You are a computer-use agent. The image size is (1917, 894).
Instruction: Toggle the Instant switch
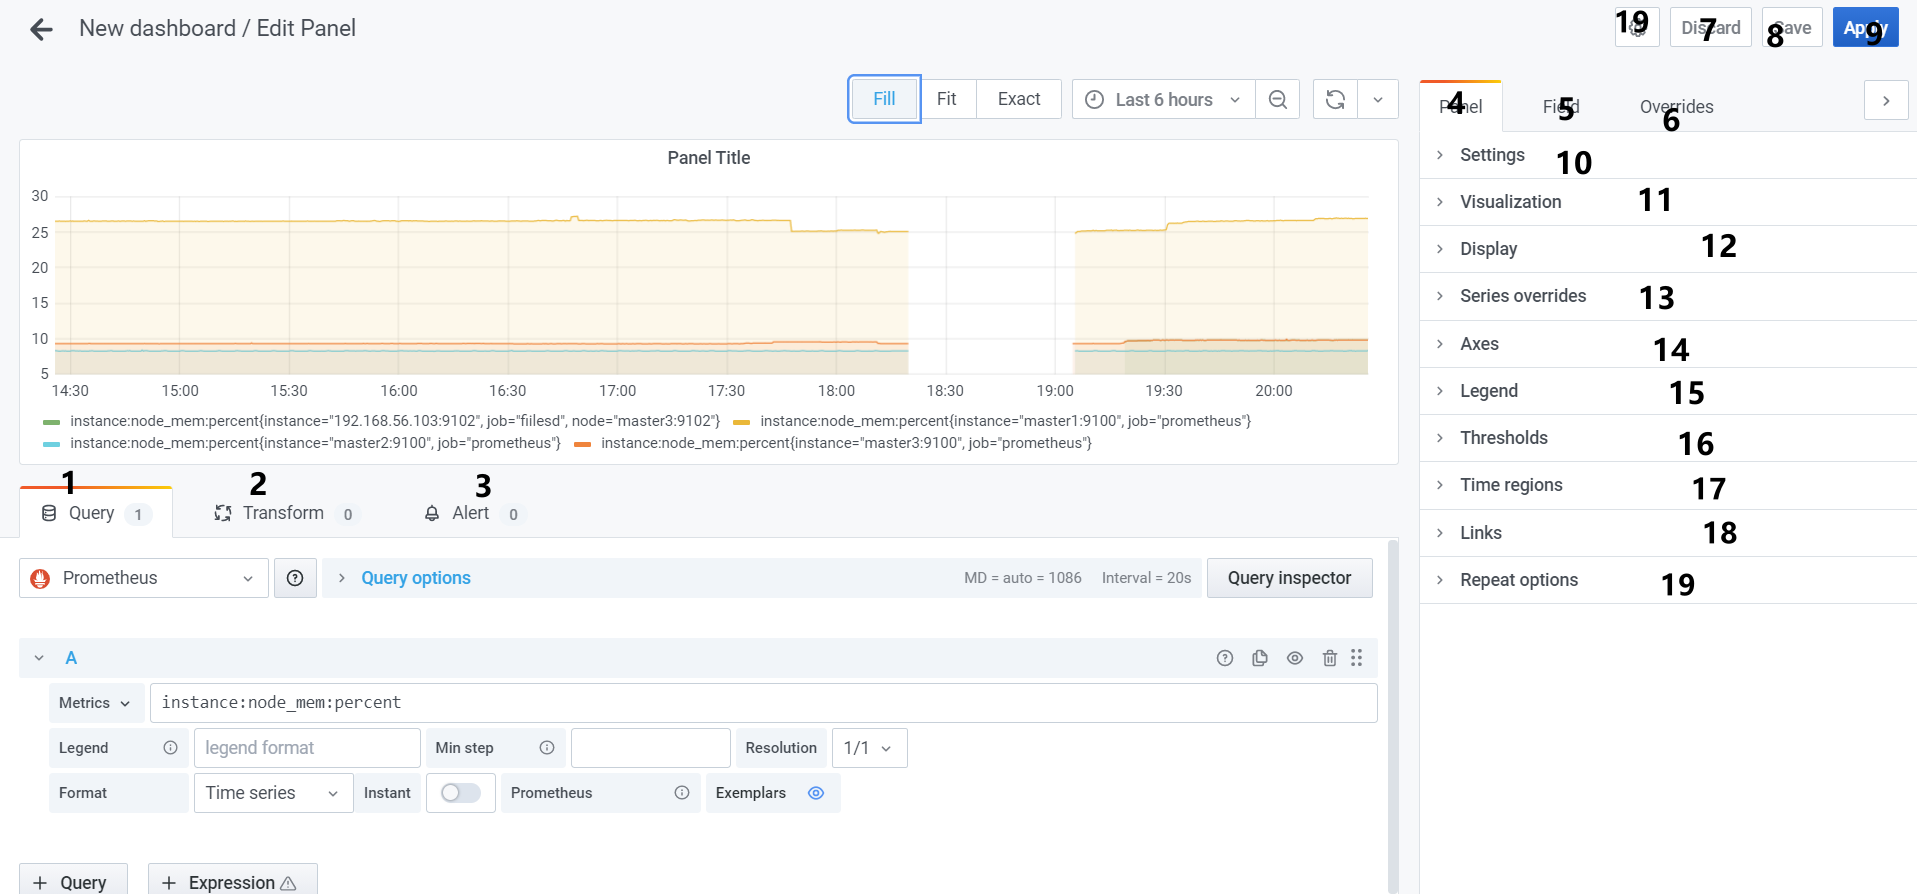tap(461, 793)
